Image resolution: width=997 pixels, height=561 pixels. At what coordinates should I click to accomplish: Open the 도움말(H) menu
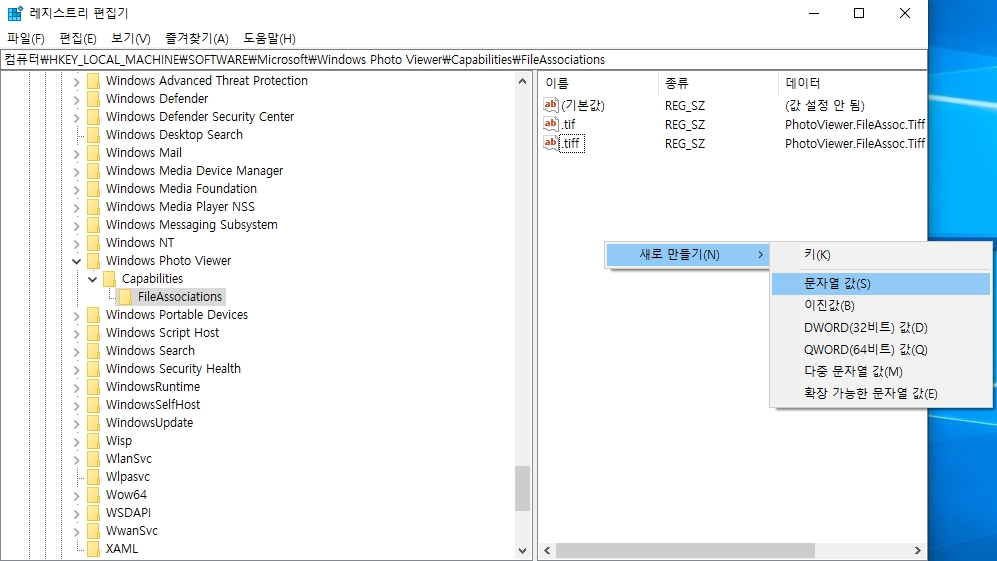269,39
